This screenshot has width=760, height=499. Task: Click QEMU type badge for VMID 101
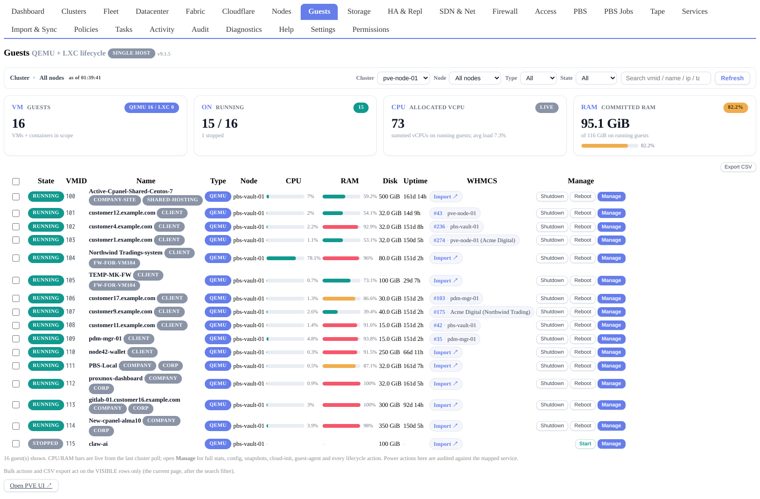pos(218,213)
